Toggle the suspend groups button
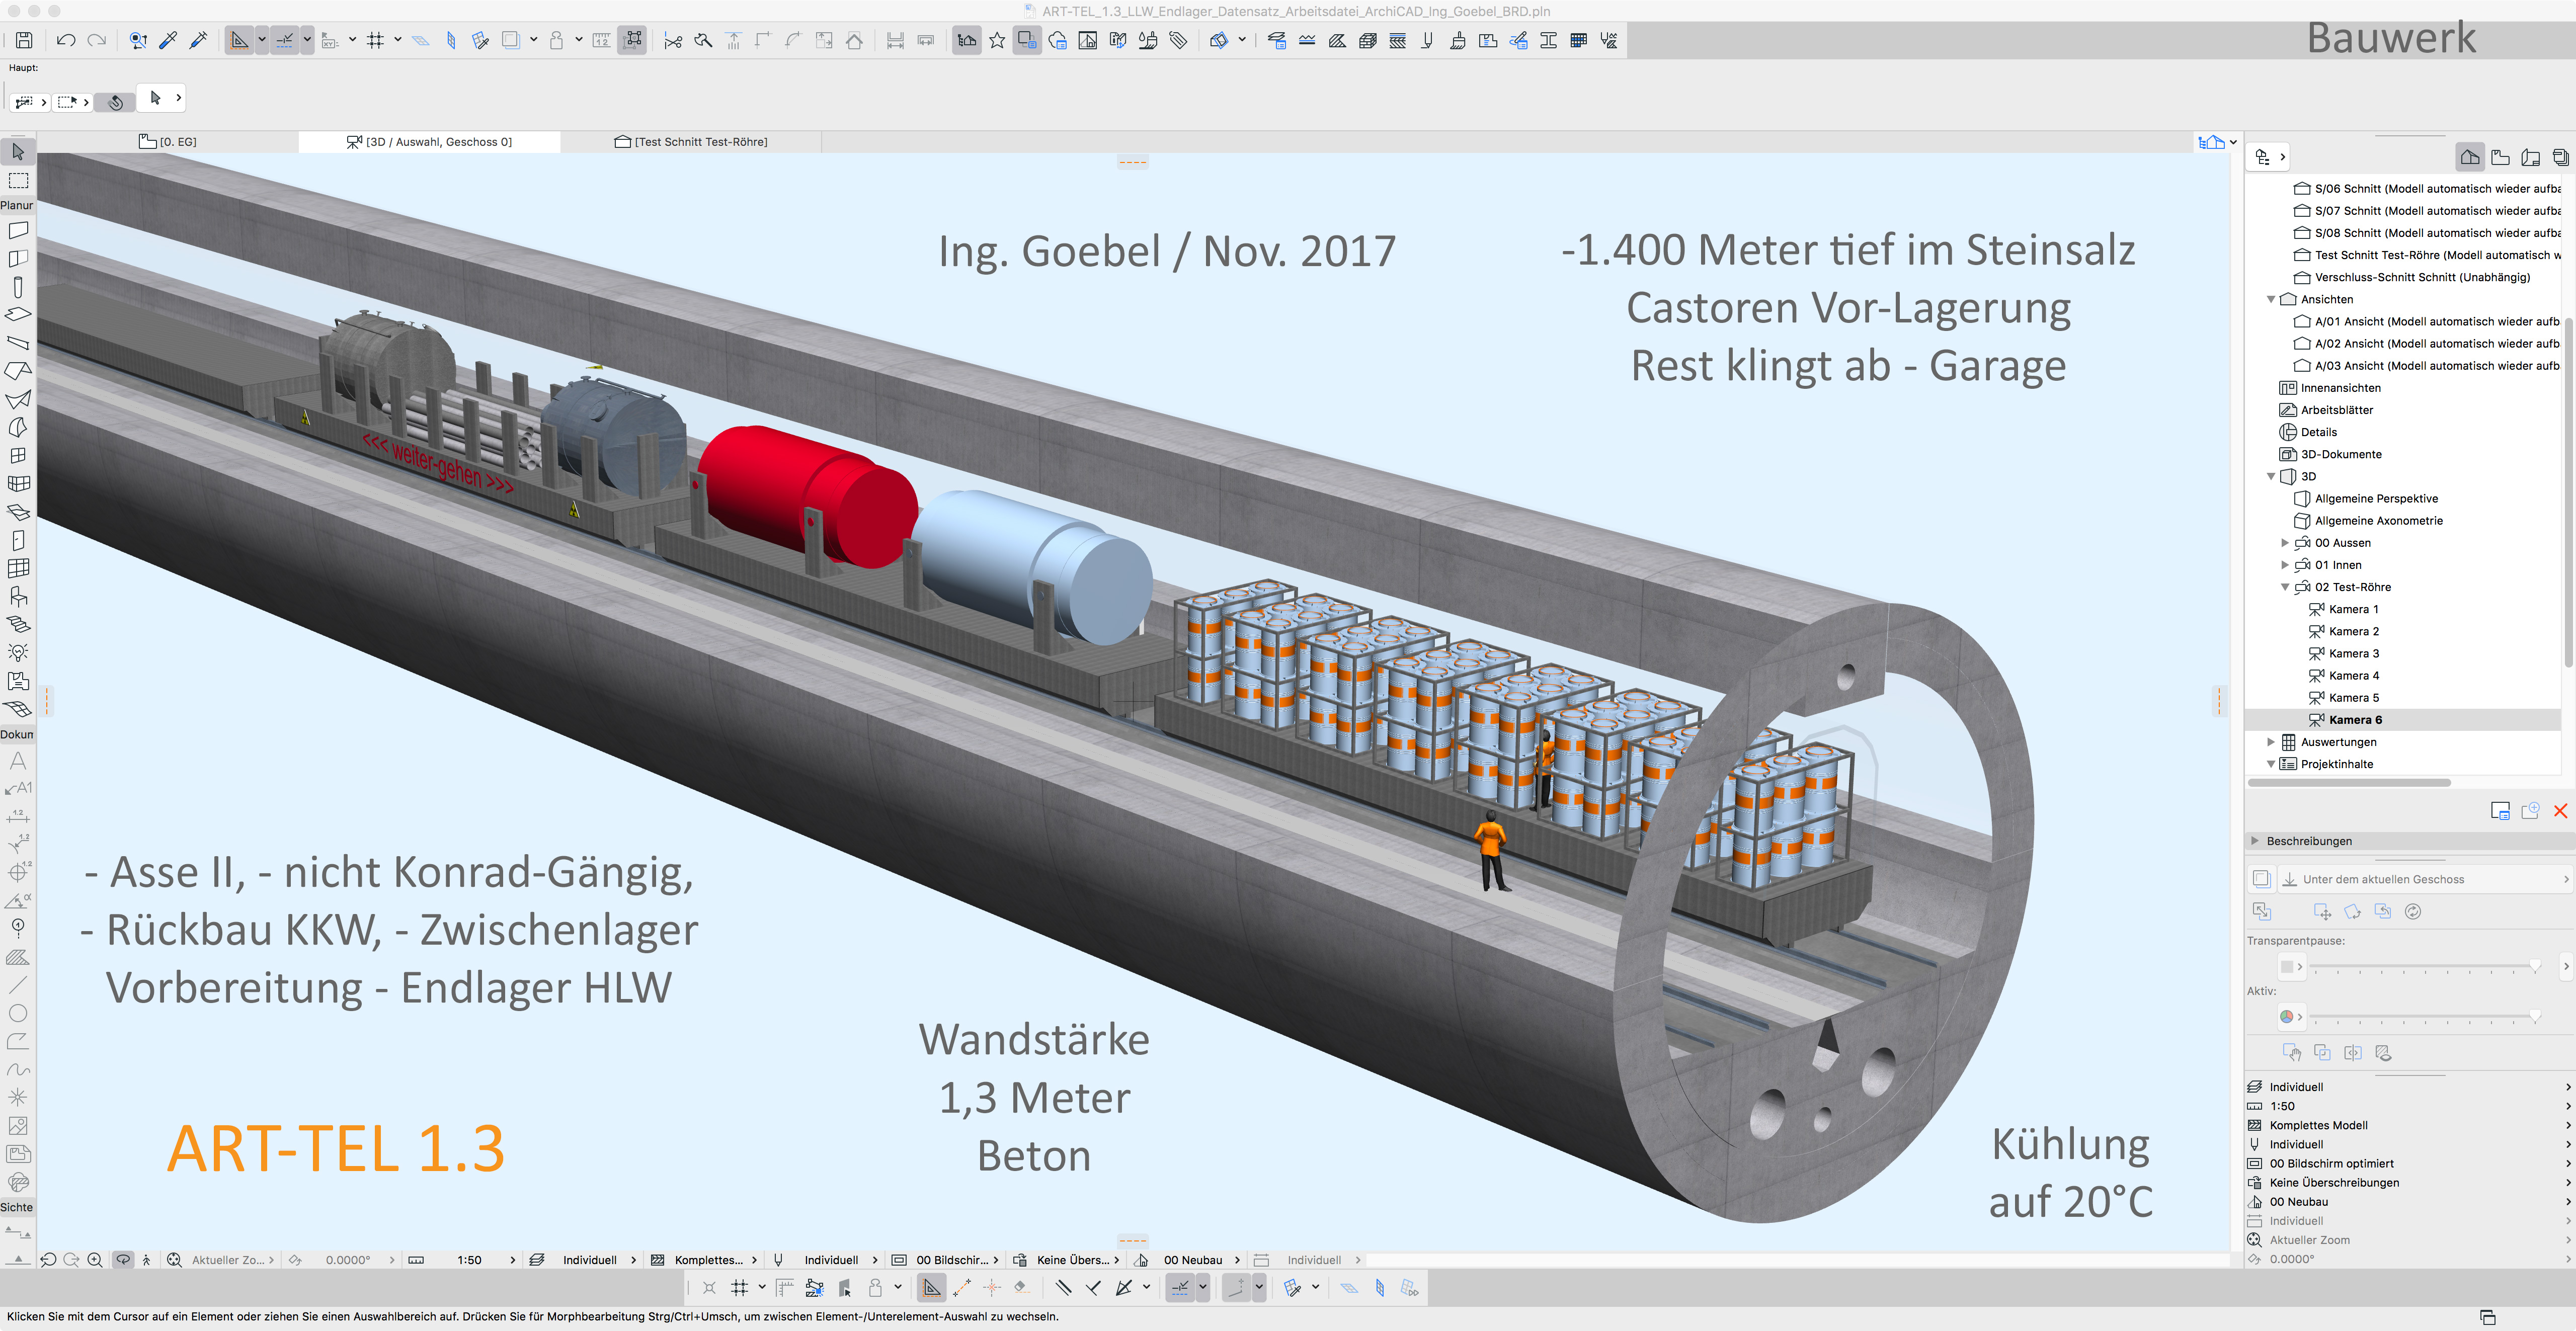 633,40
